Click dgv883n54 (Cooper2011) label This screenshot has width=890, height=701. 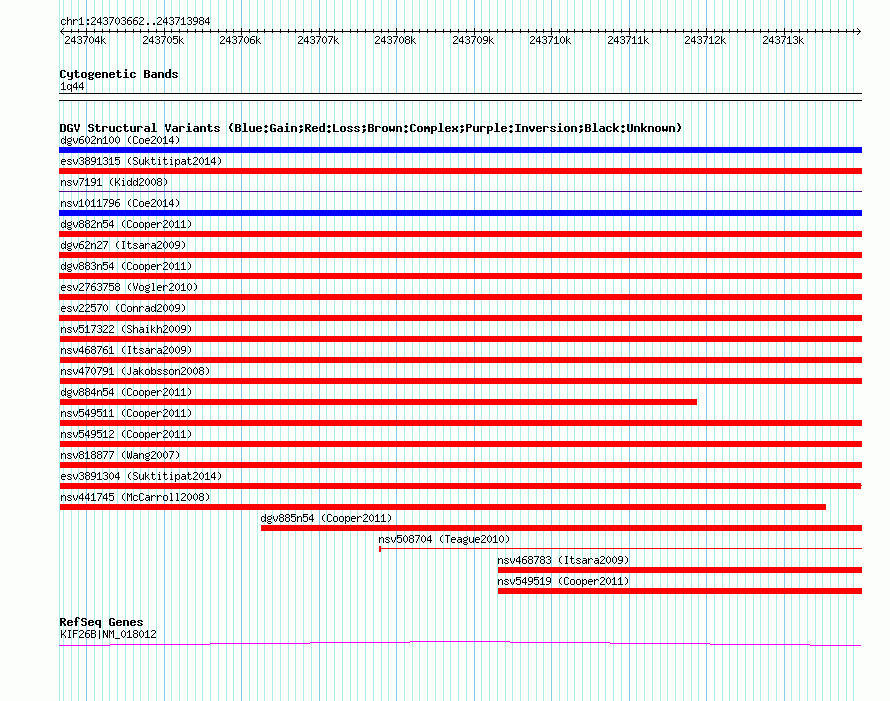click(x=126, y=266)
